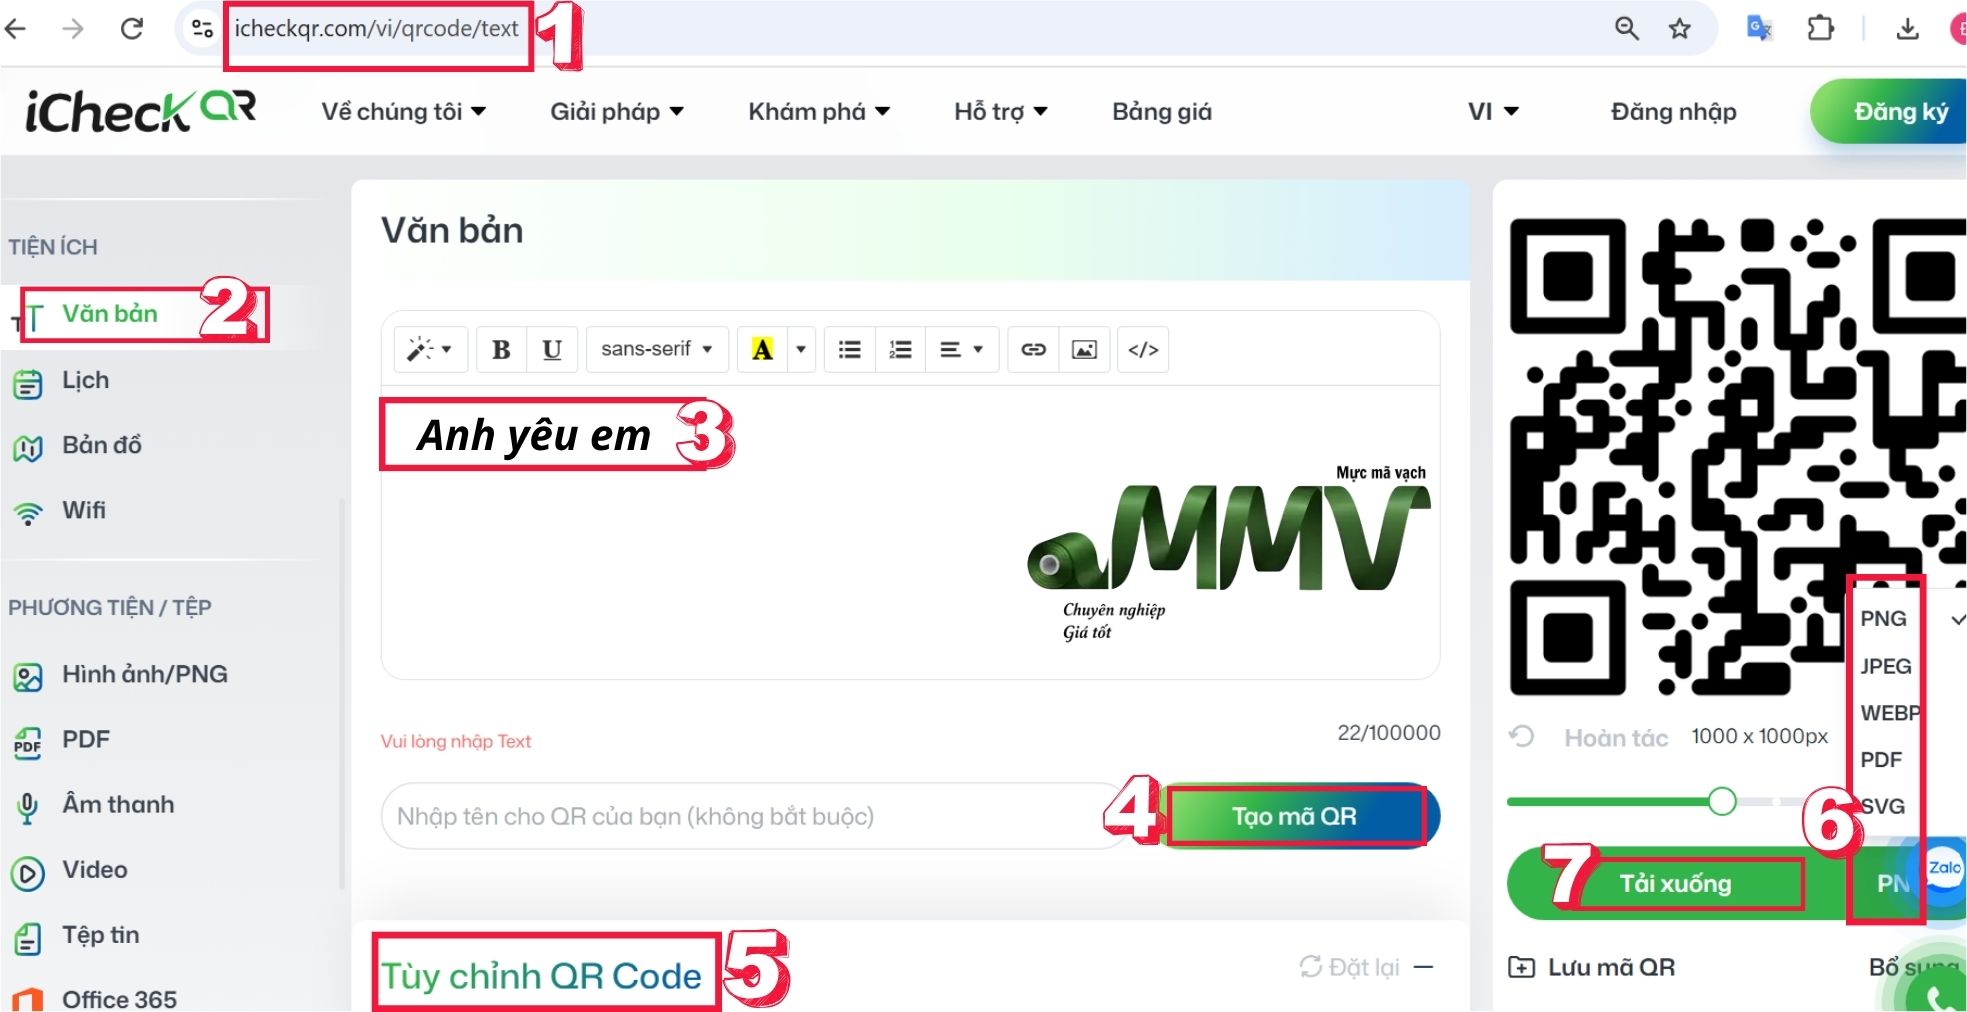Choose PDF format from the download list
This screenshot has width=1967, height=1012.
coord(1881,760)
